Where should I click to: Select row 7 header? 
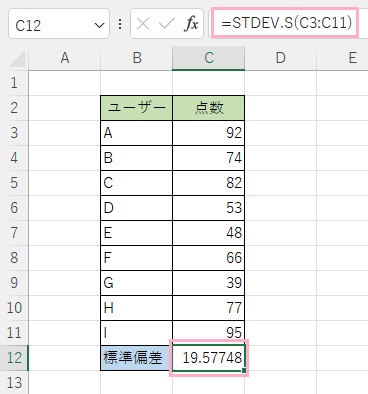[x=14, y=233]
